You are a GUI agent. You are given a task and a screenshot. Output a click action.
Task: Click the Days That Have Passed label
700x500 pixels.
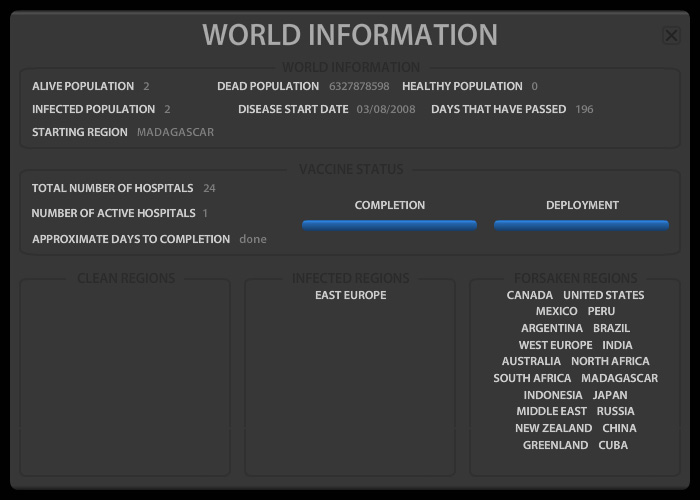498,109
